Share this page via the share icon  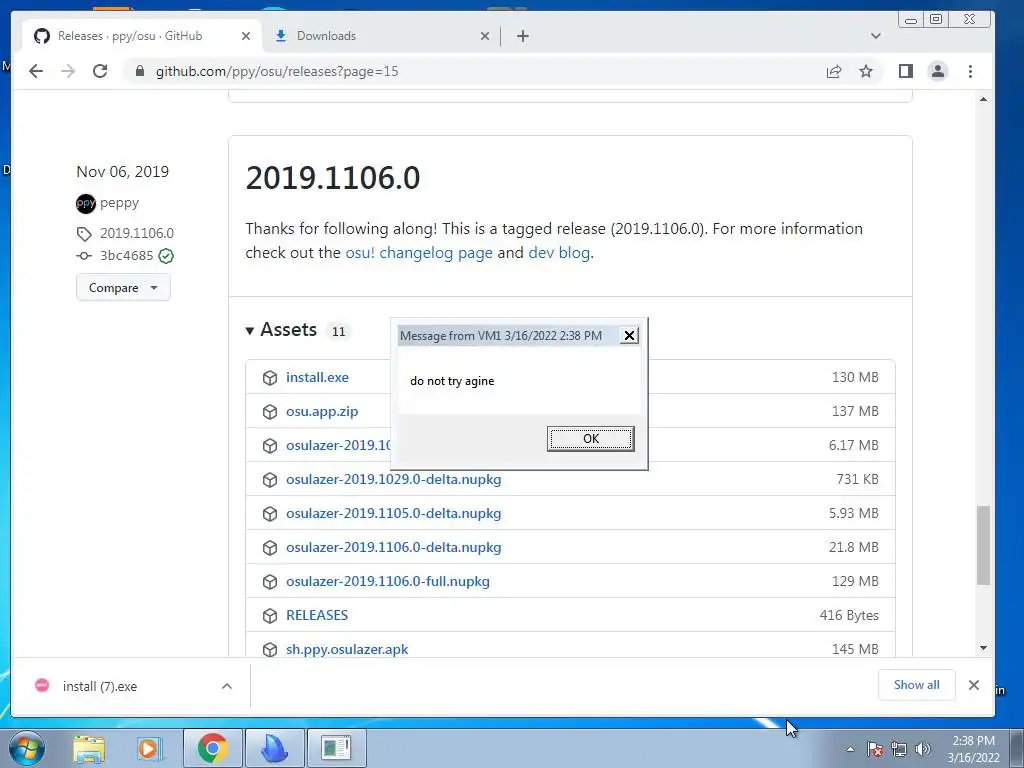click(x=834, y=71)
